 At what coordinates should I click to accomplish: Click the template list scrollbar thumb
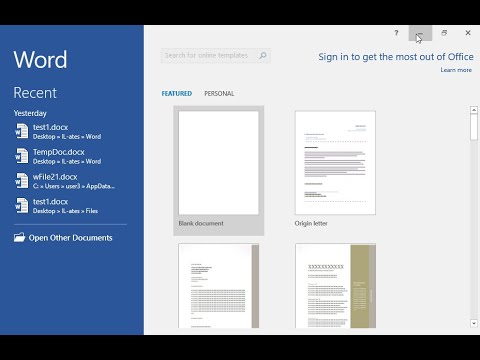click(x=474, y=127)
